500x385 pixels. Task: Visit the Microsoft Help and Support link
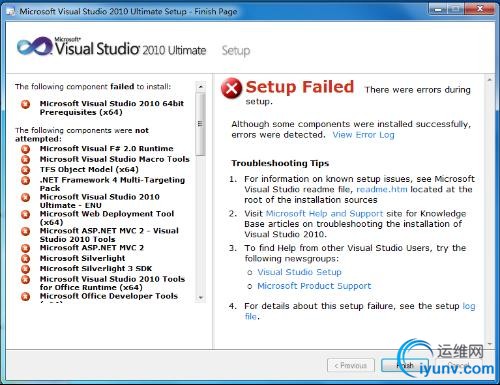324,213
